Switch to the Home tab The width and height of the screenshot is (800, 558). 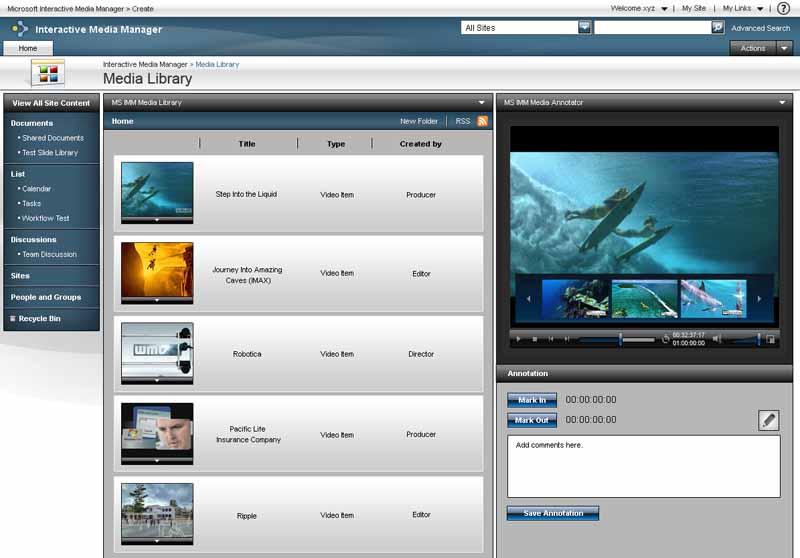click(28, 48)
